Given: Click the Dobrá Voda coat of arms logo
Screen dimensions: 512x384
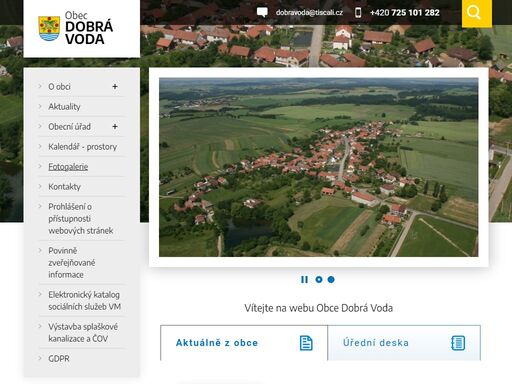Looking at the screenshot, I should (x=49, y=28).
